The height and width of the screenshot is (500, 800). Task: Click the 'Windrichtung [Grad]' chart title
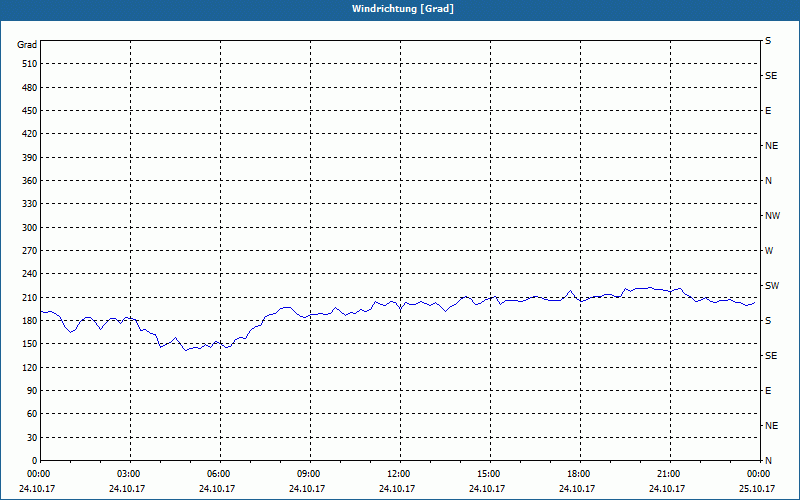coord(403,9)
